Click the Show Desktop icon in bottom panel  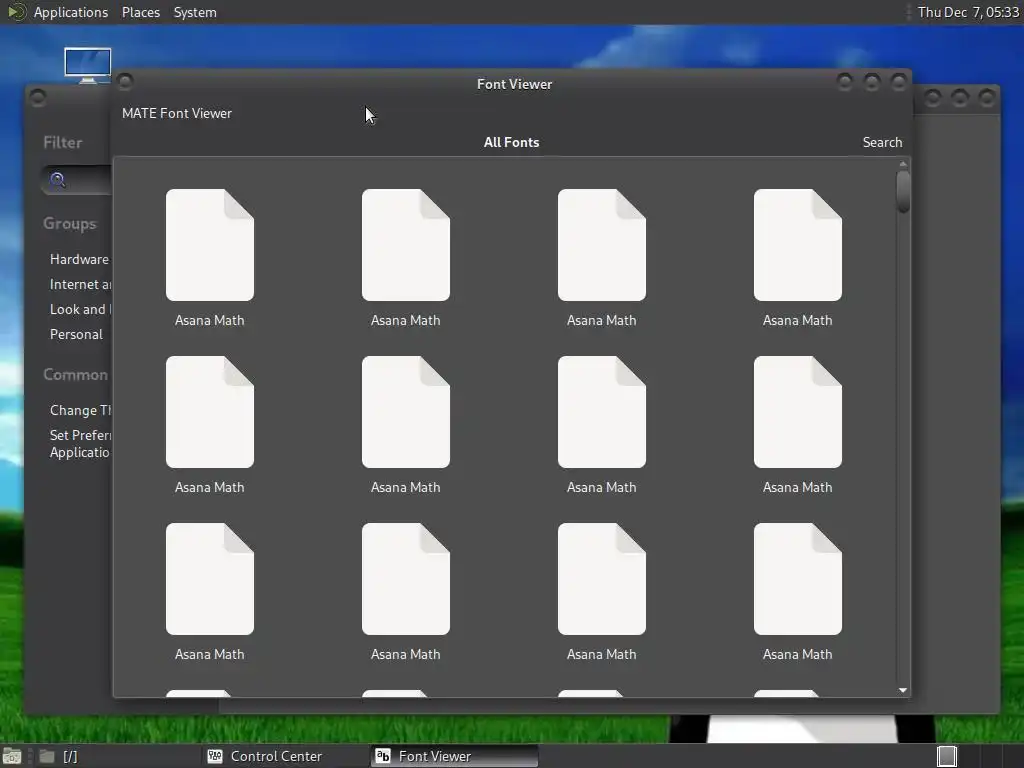coord(11,756)
